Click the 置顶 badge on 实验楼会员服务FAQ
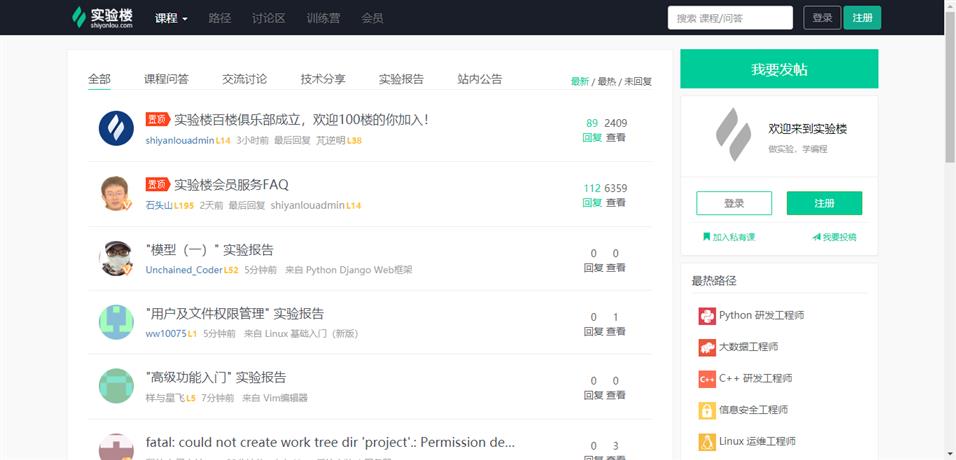 click(157, 184)
